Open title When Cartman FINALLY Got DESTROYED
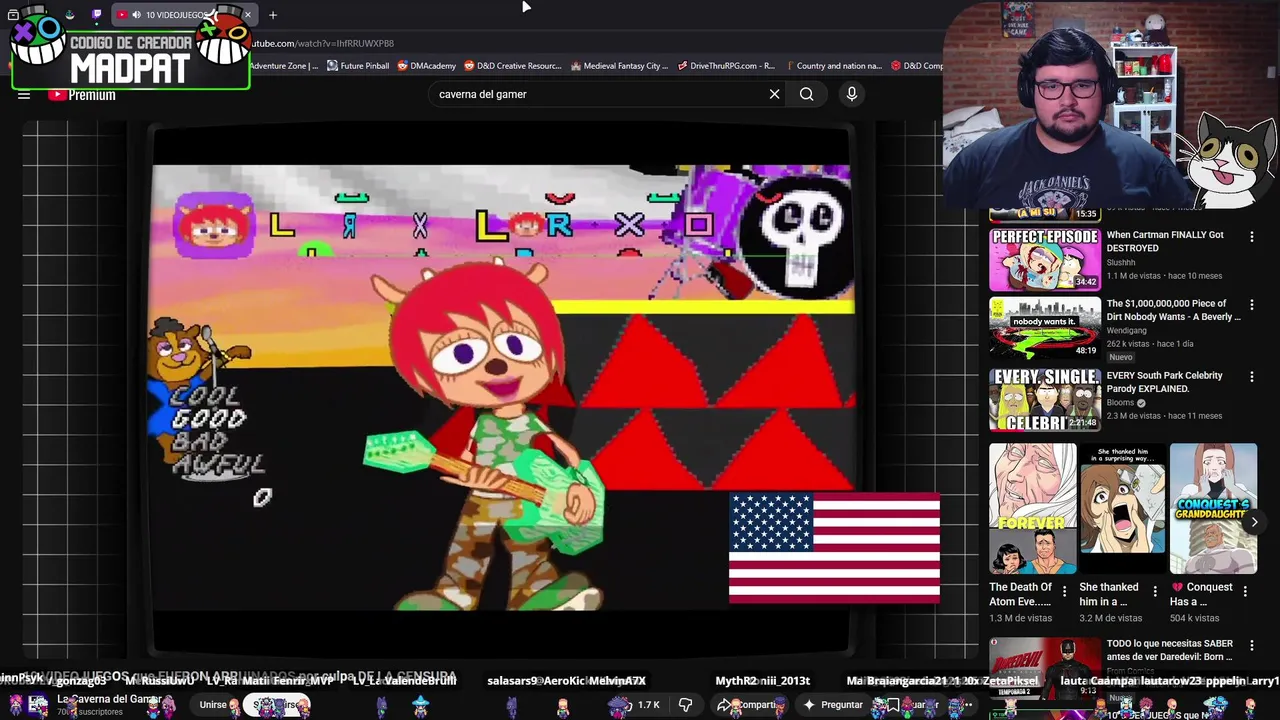This screenshot has height=720, width=1280. (1165, 241)
